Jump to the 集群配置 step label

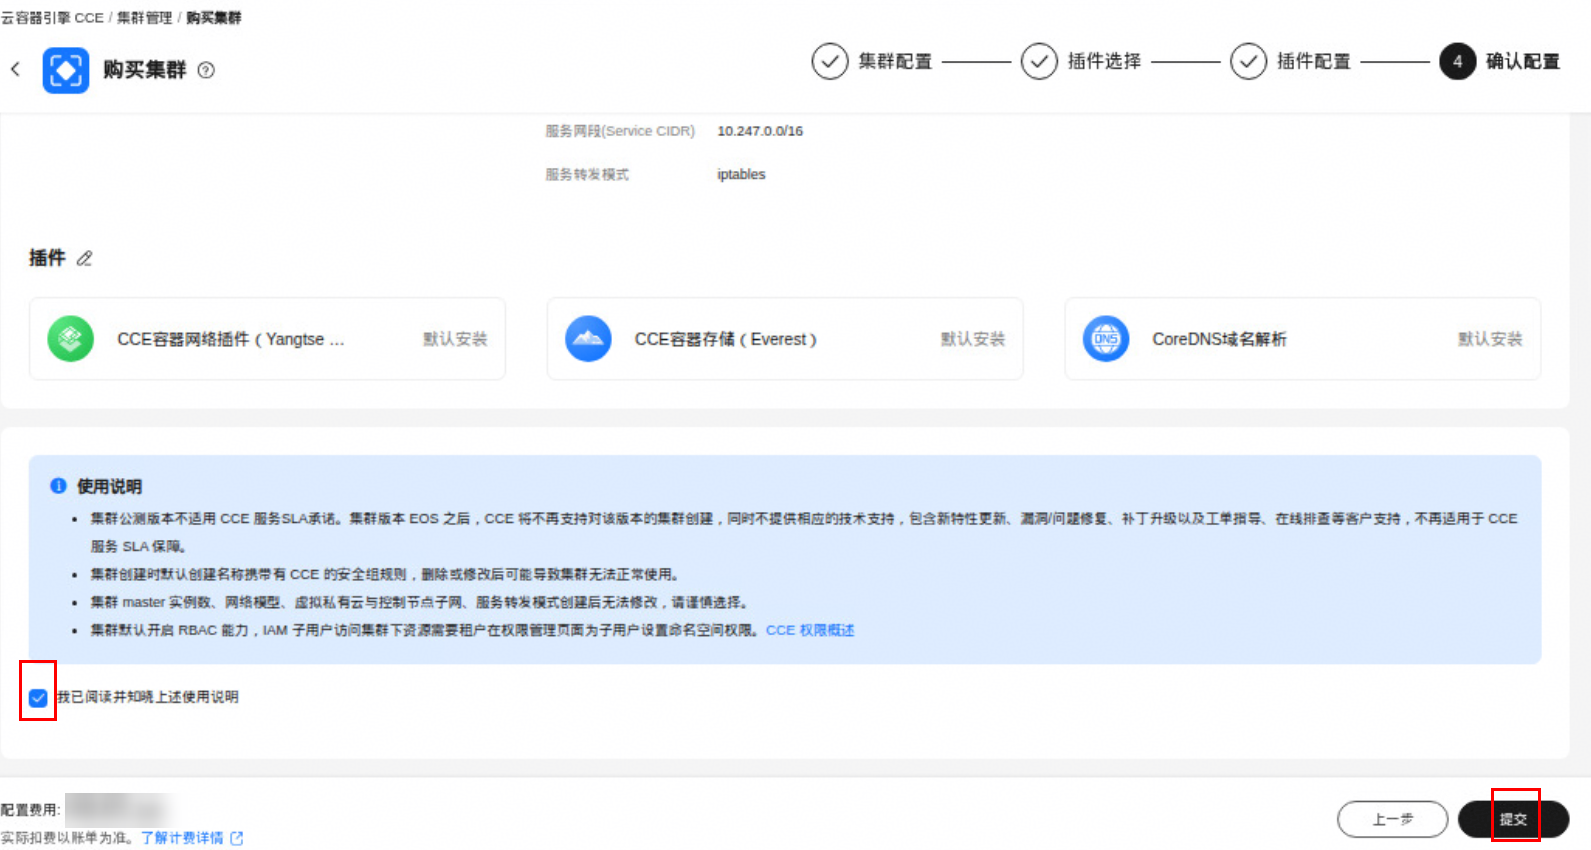[895, 61]
